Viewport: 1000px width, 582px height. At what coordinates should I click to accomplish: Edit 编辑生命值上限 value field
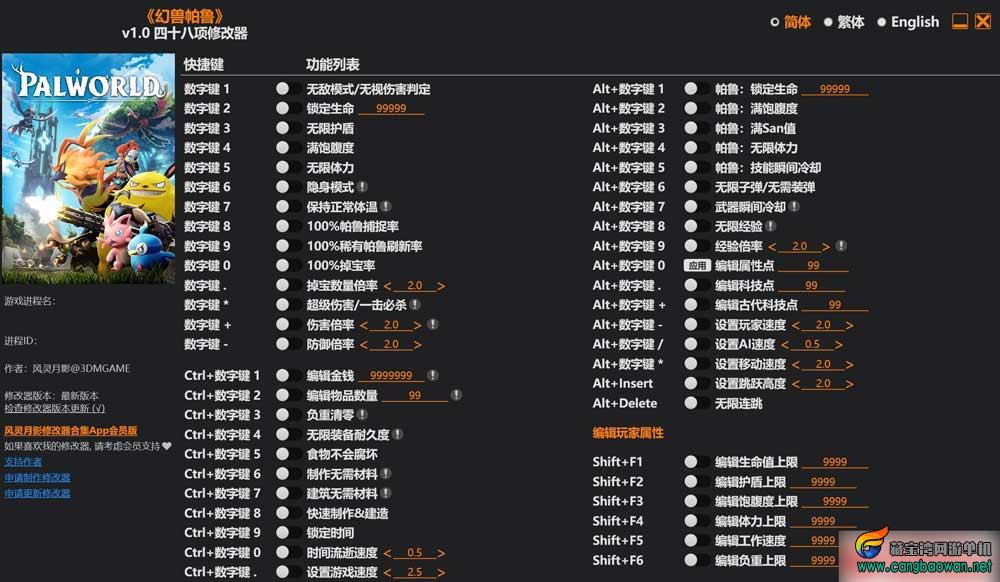click(x=835, y=462)
